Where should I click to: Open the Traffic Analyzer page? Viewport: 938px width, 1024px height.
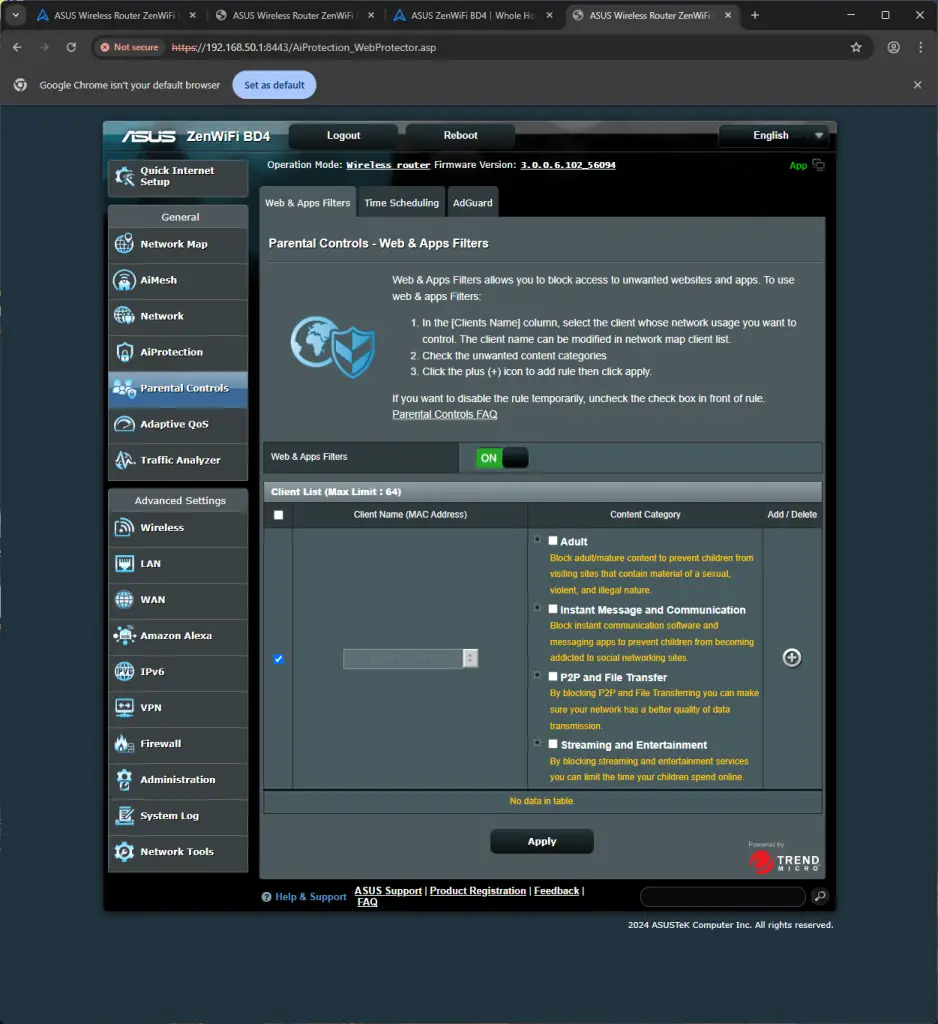[178, 460]
